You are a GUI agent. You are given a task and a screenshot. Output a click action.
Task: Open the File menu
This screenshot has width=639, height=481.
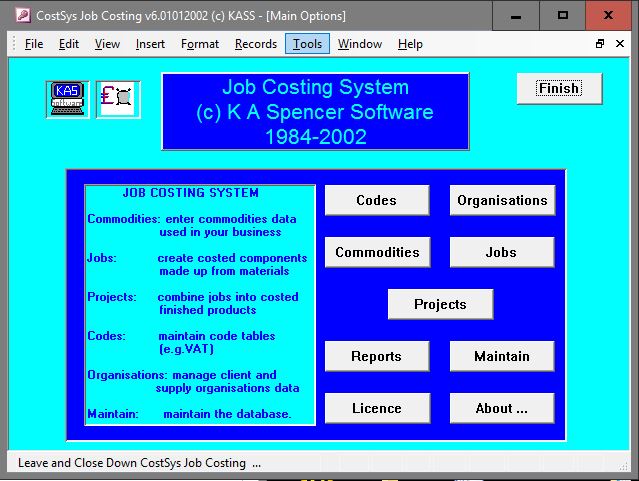click(34, 44)
